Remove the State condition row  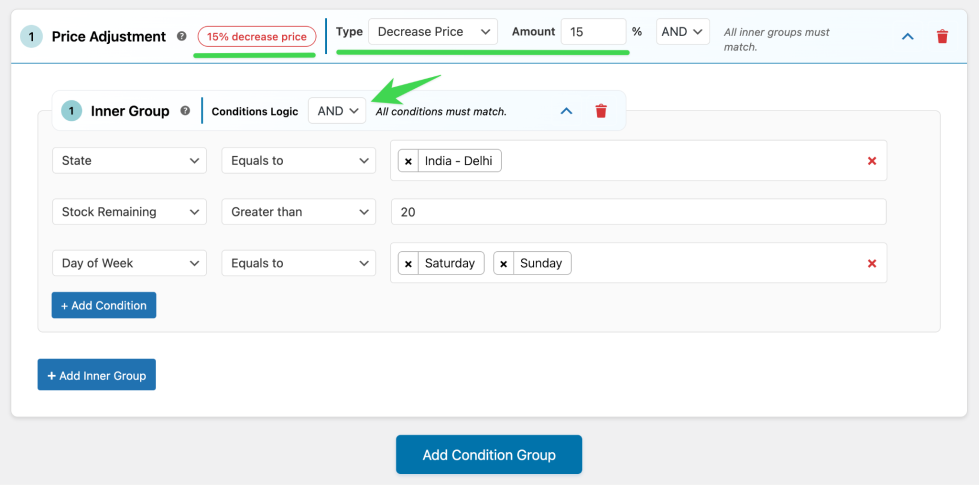tap(872, 161)
